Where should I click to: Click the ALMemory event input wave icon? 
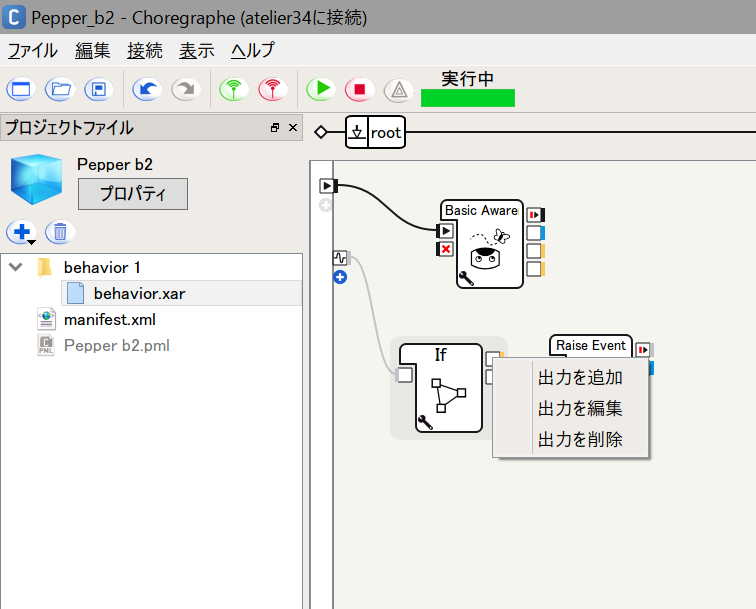click(x=340, y=258)
